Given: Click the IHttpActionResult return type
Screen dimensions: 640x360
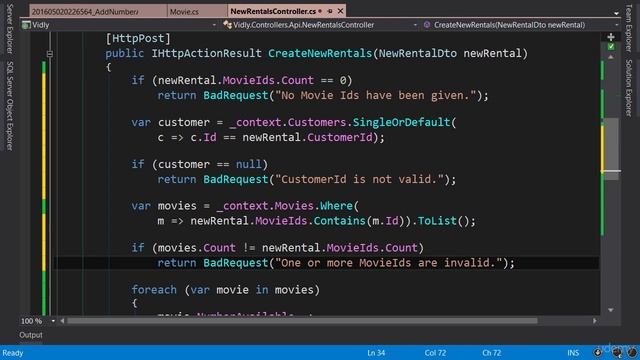Looking at the screenshot, I should click(207, 53).
